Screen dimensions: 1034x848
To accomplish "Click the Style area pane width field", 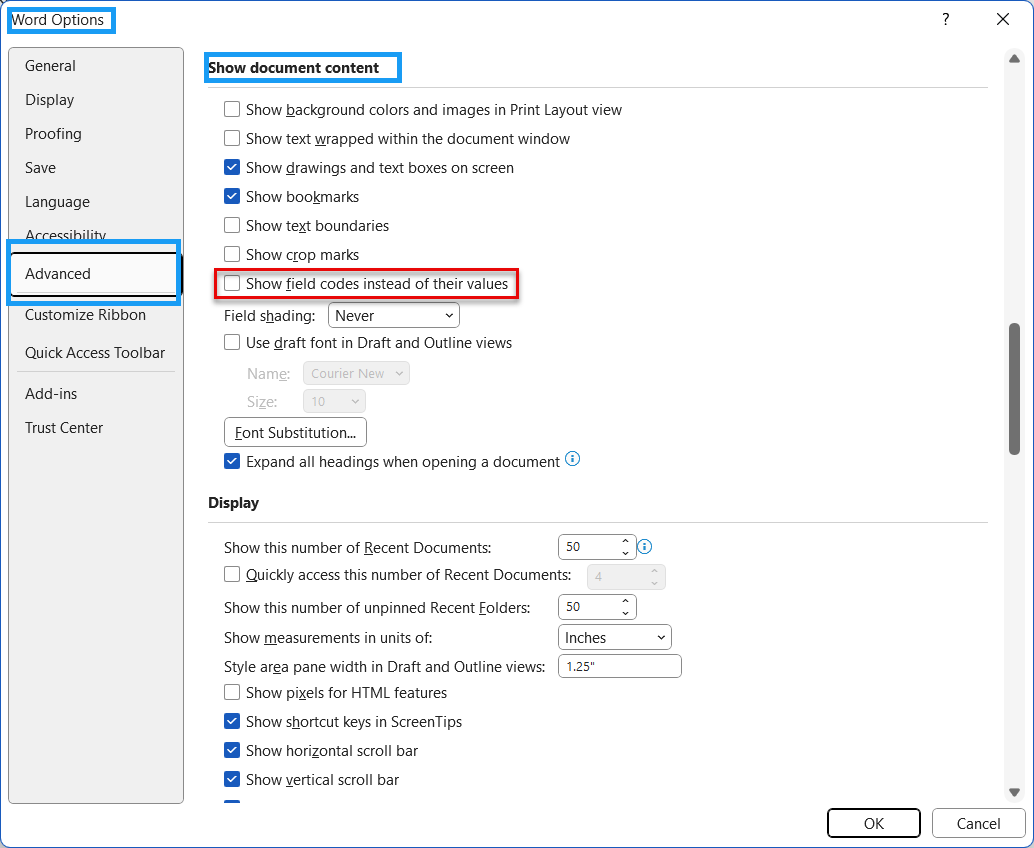I will pyautogui.click(x=620, y=667).
